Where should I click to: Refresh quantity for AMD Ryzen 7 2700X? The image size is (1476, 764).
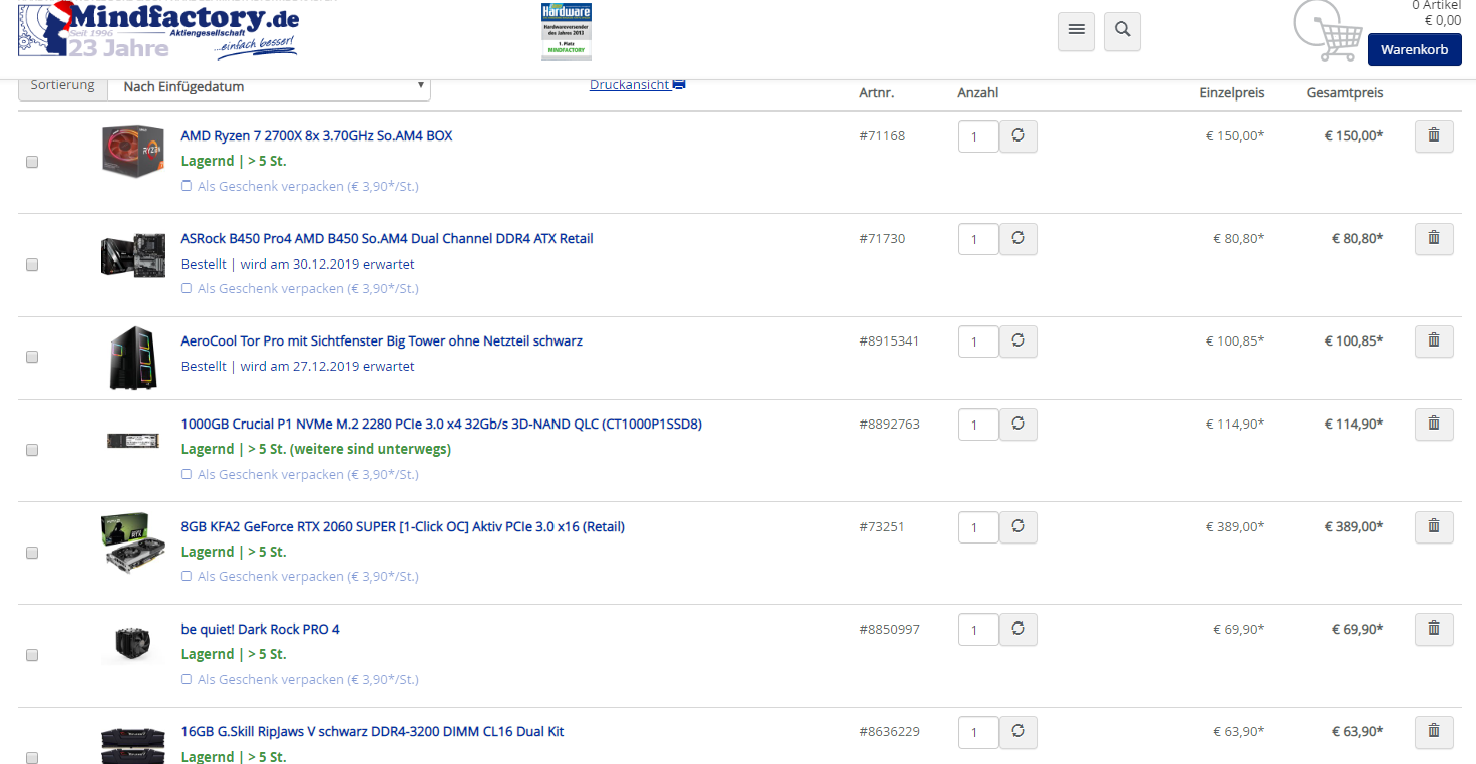1018,136
